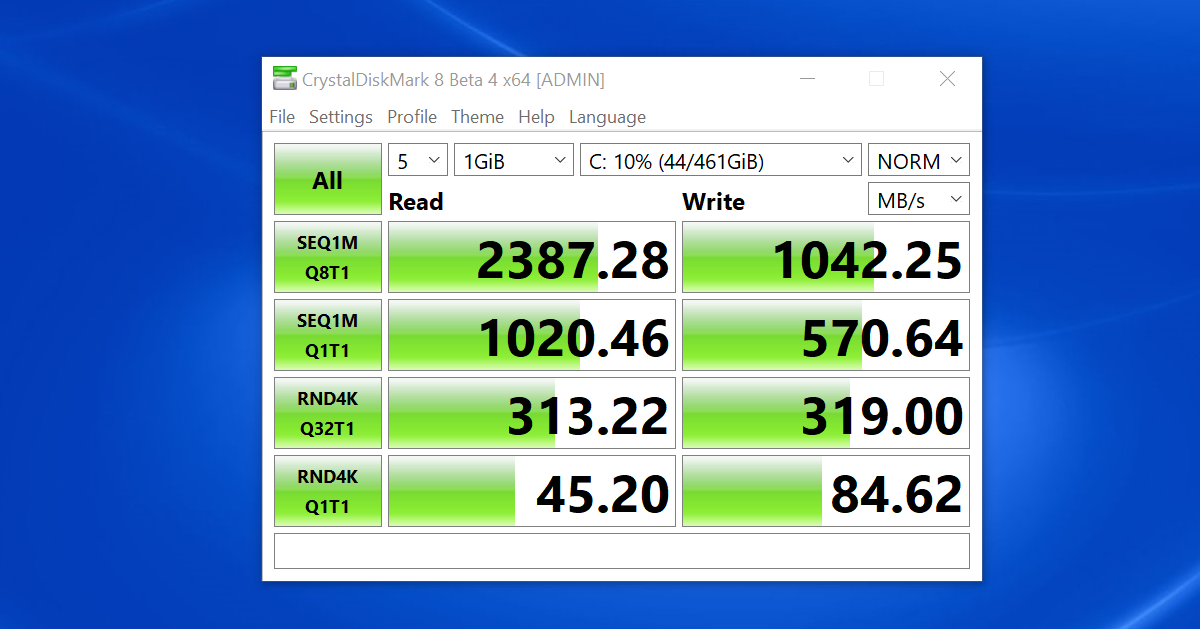Click the empty comment field at the bottom
Screen dimensions: 1200x629
622,551
